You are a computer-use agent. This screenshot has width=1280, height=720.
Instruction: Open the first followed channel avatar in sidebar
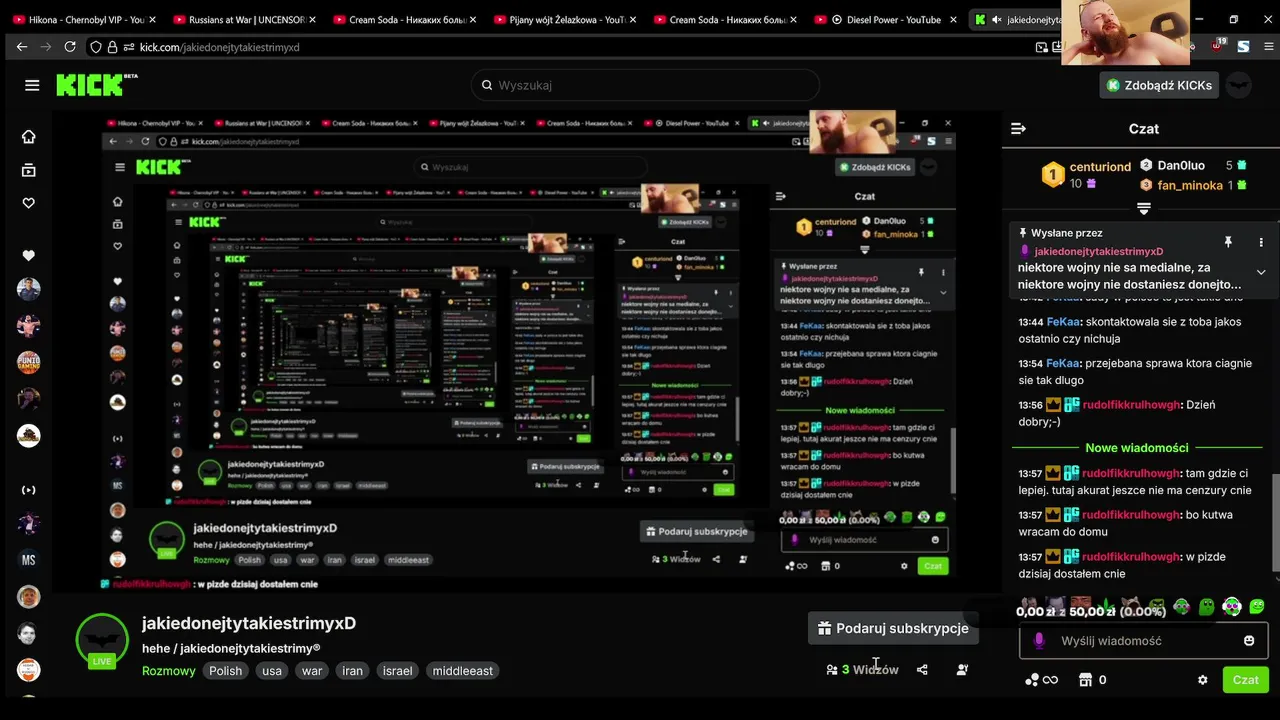(28, 289)
